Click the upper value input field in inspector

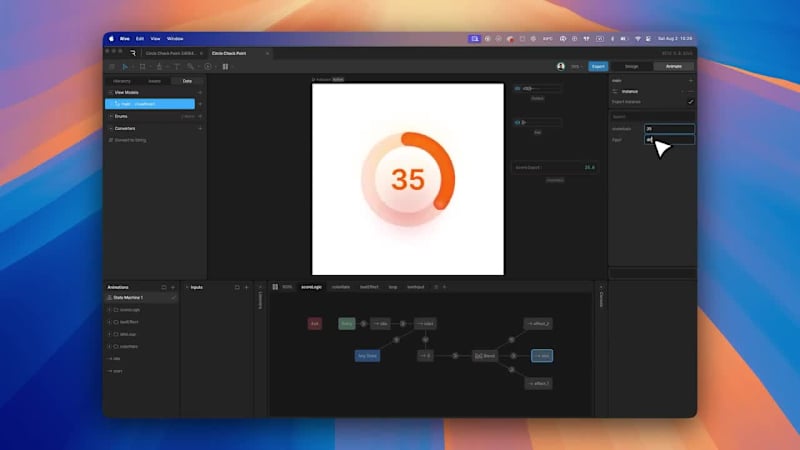[x=669, y=129]
